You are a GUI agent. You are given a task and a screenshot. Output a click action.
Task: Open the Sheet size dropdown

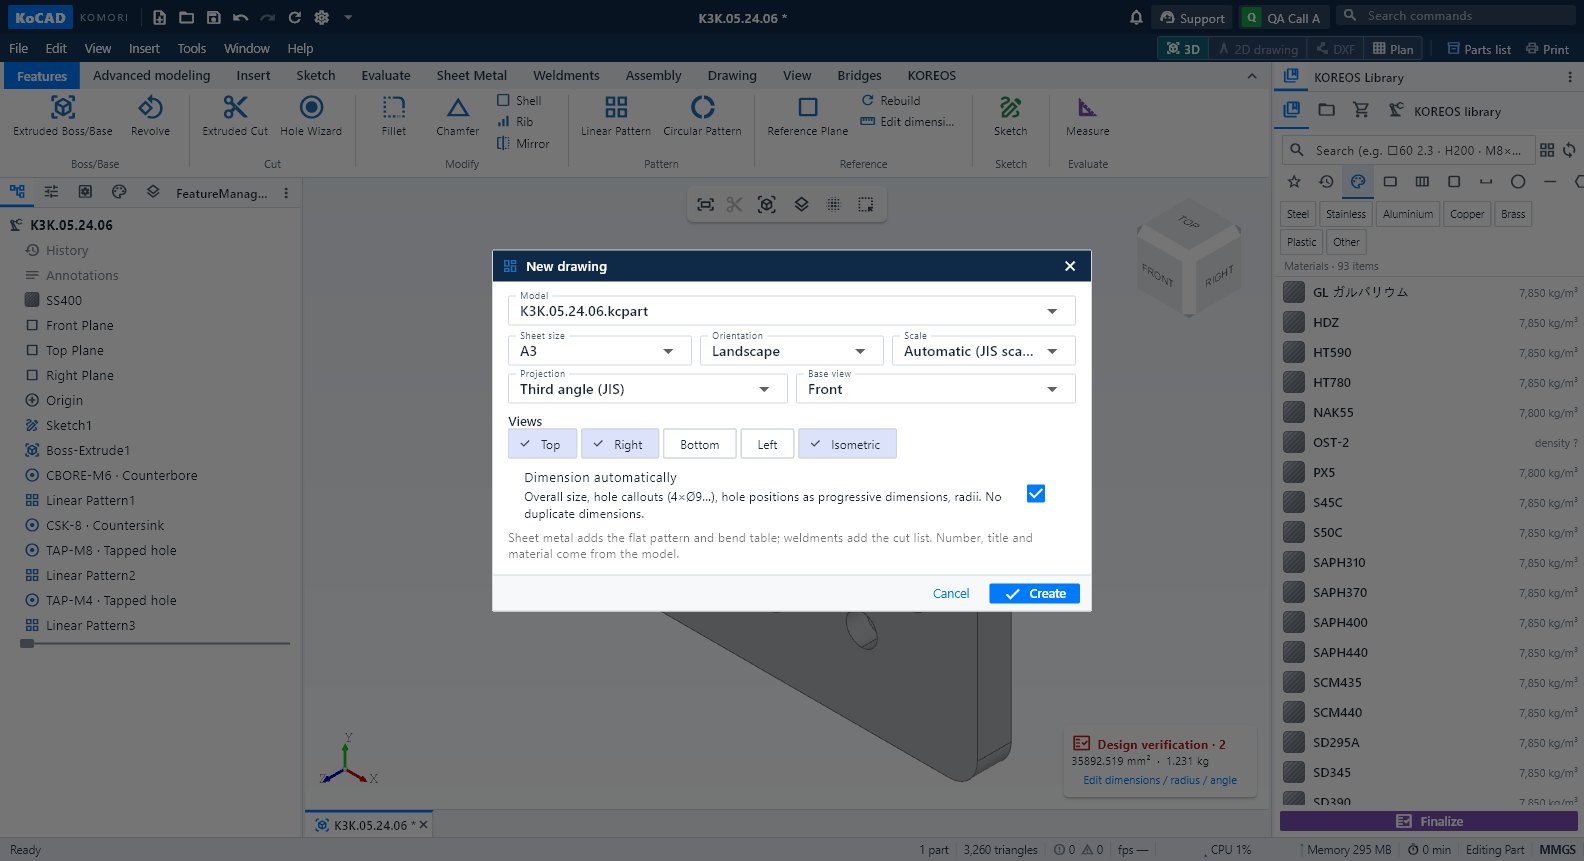coord(599,350)
